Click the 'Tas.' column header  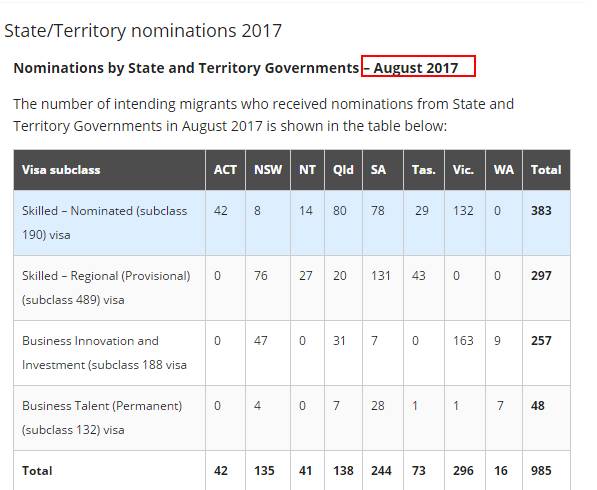[423, 170]
